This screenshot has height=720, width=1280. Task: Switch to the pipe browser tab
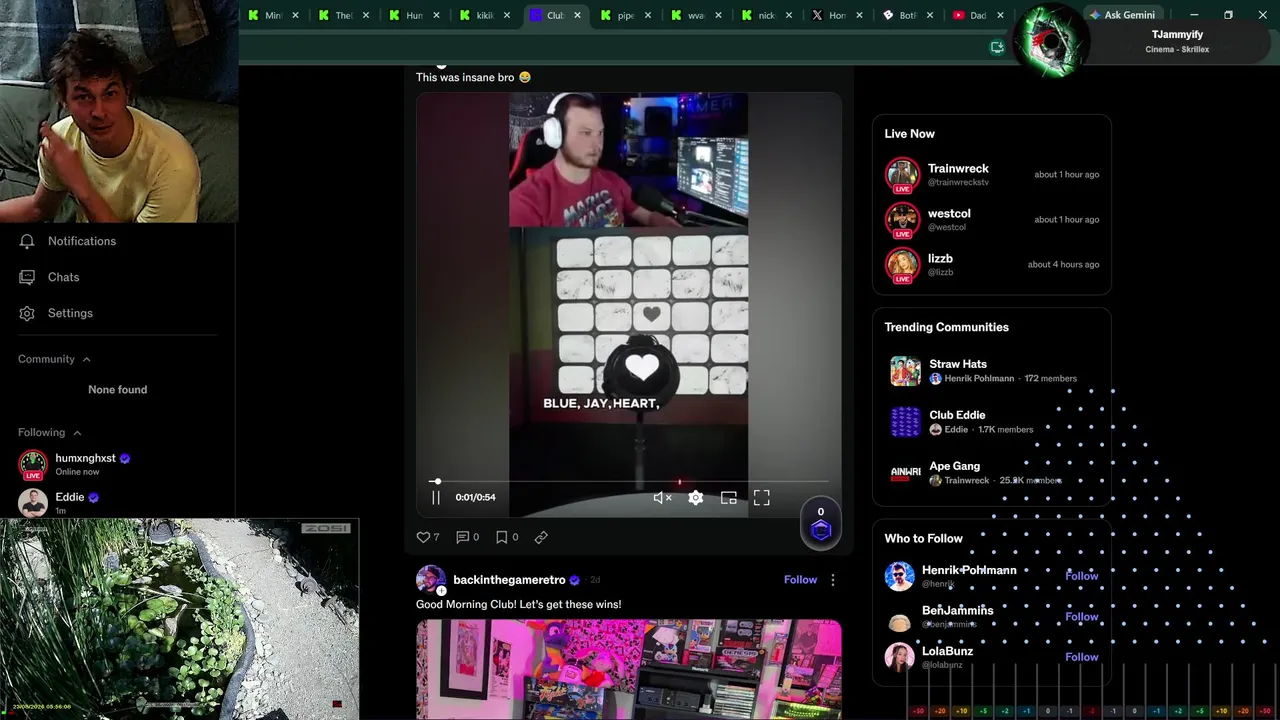627,15
